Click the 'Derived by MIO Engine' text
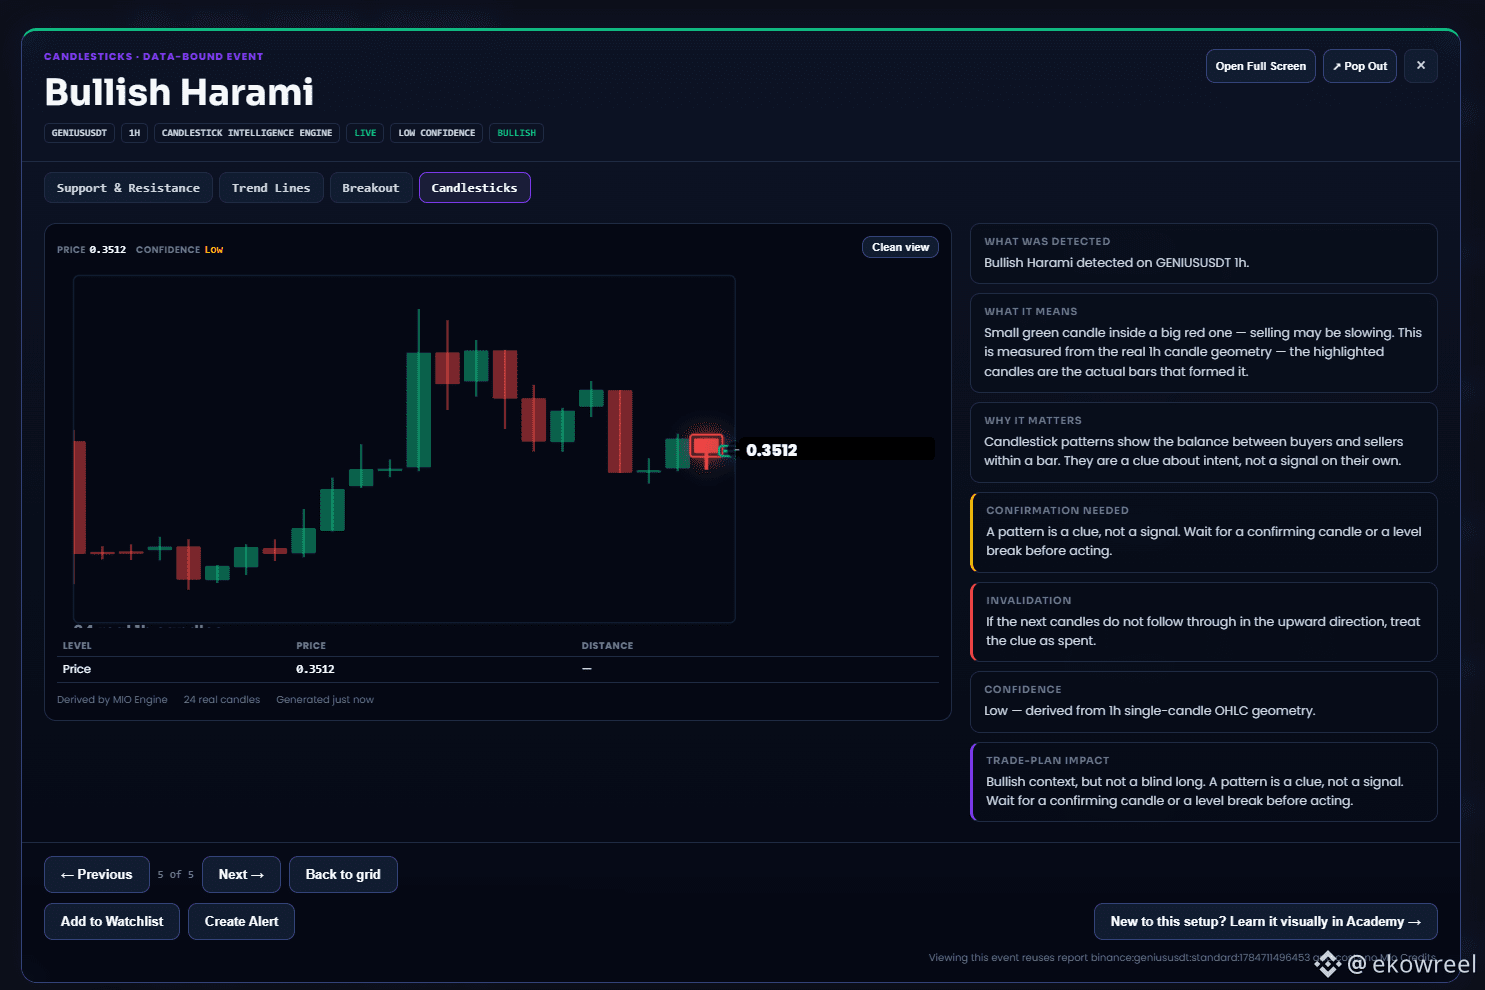This screenshot has height=990, width=1485. [112, 700]
